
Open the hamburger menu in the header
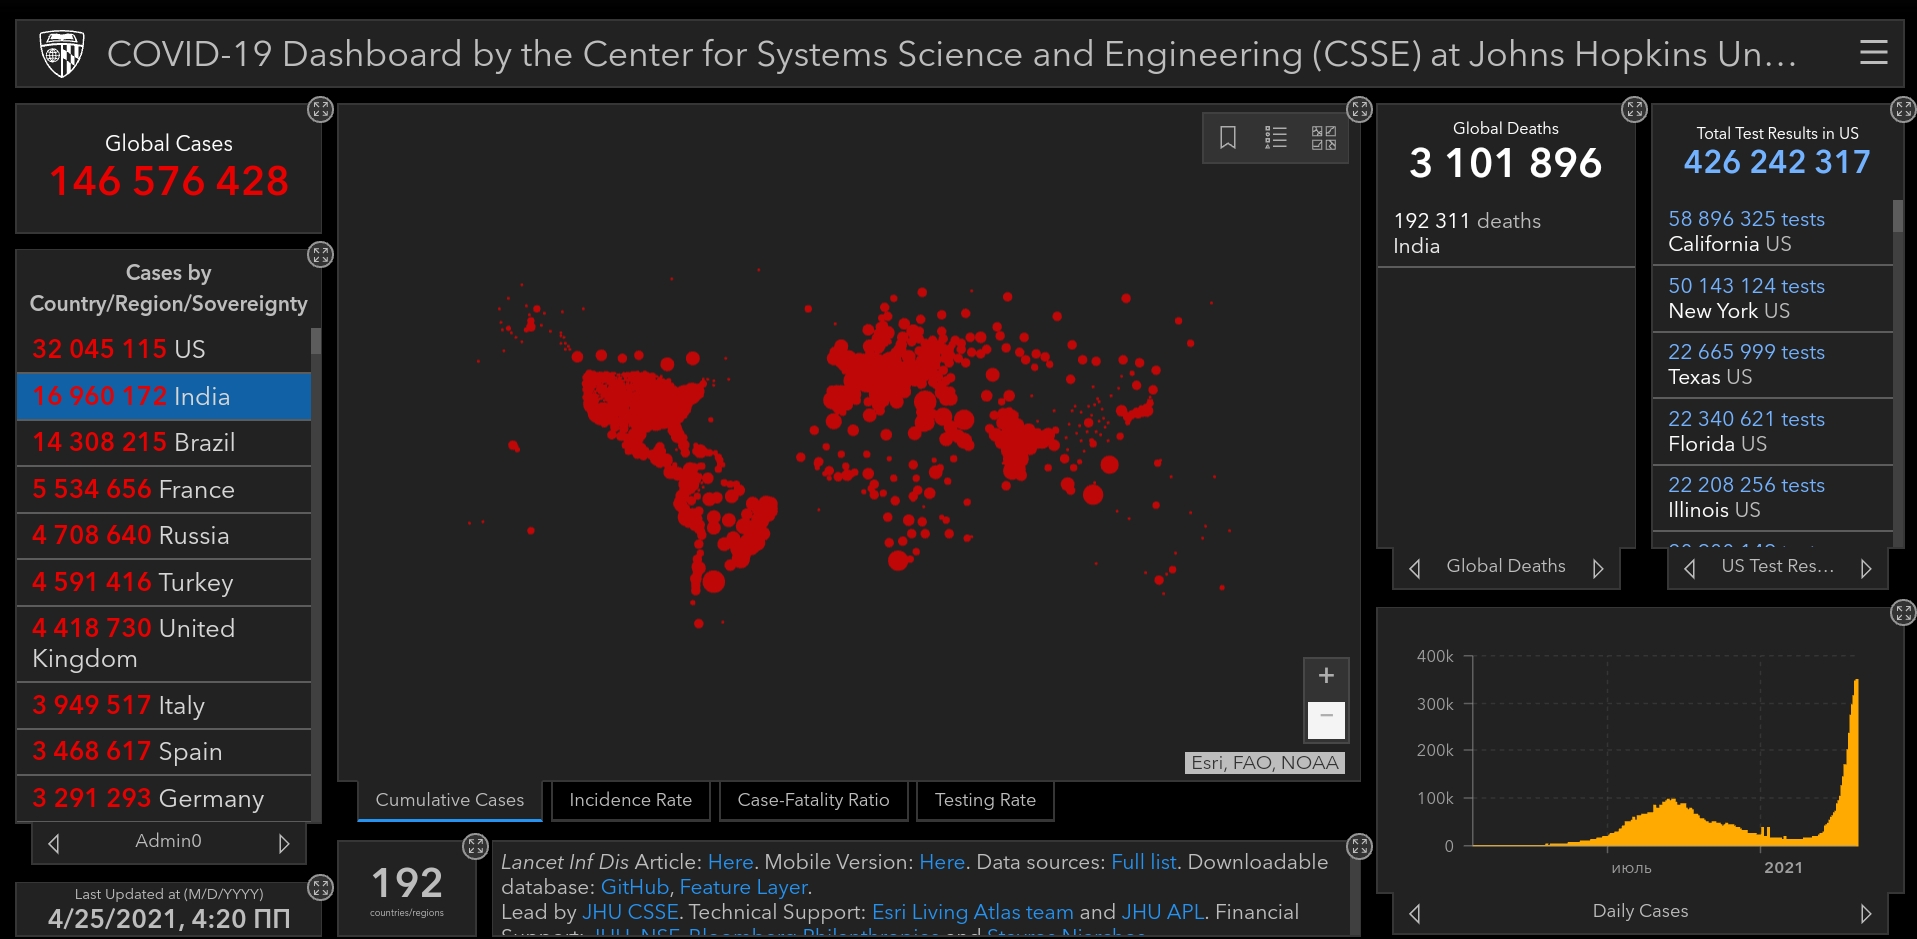(x=1873, y=53)
